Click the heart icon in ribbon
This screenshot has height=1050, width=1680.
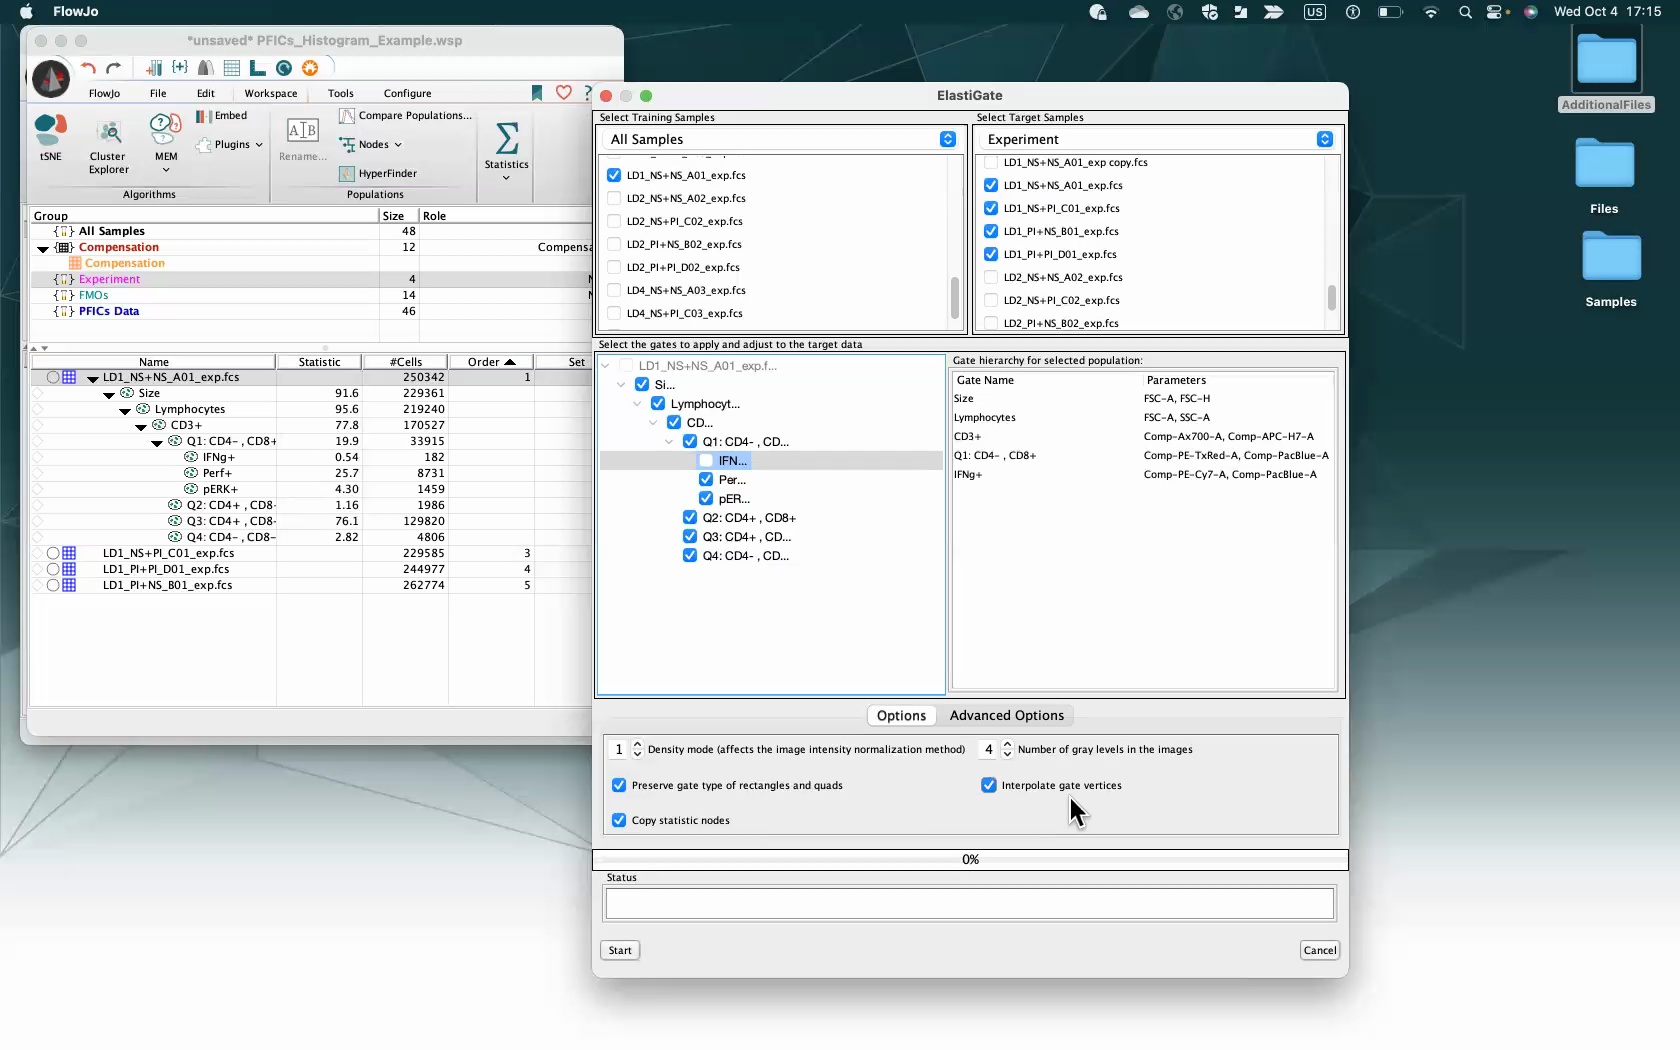pos(564,93)
